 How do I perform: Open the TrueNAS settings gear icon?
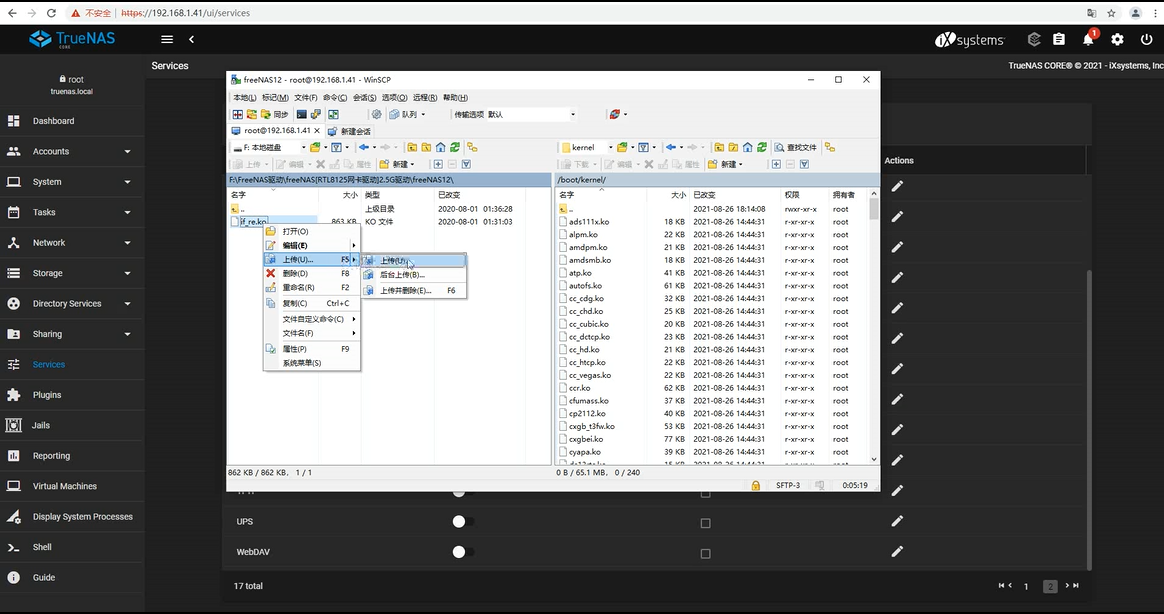pyautogui.click(x=1117, y=40)
